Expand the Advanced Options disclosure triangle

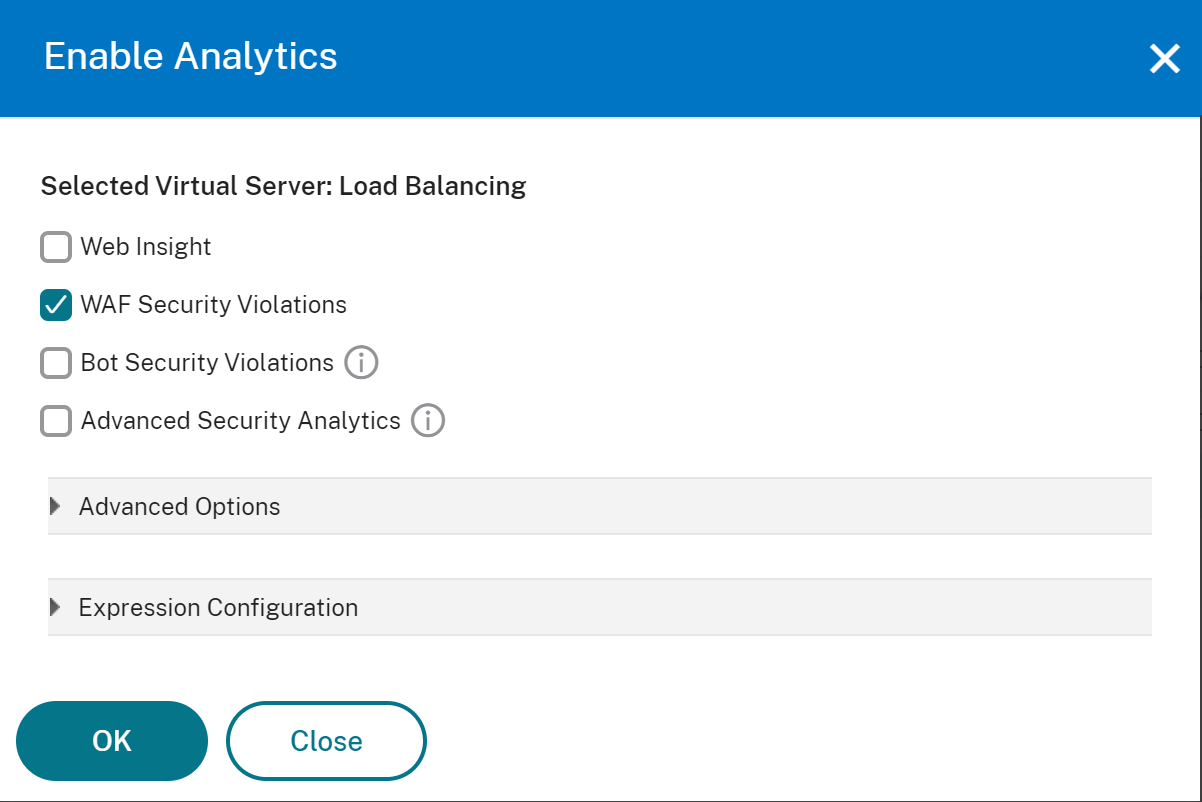pyautogui.click(x=55, y=506)
